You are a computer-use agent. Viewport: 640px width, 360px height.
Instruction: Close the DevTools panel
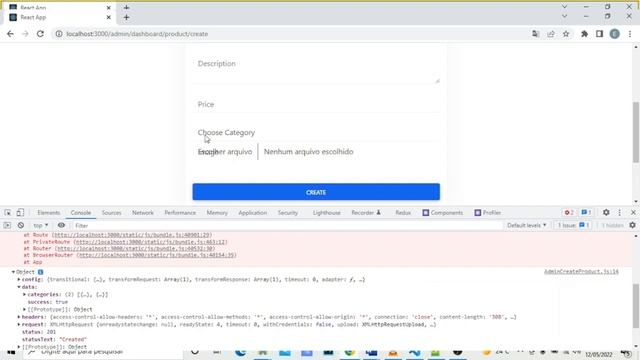point(633,213)
